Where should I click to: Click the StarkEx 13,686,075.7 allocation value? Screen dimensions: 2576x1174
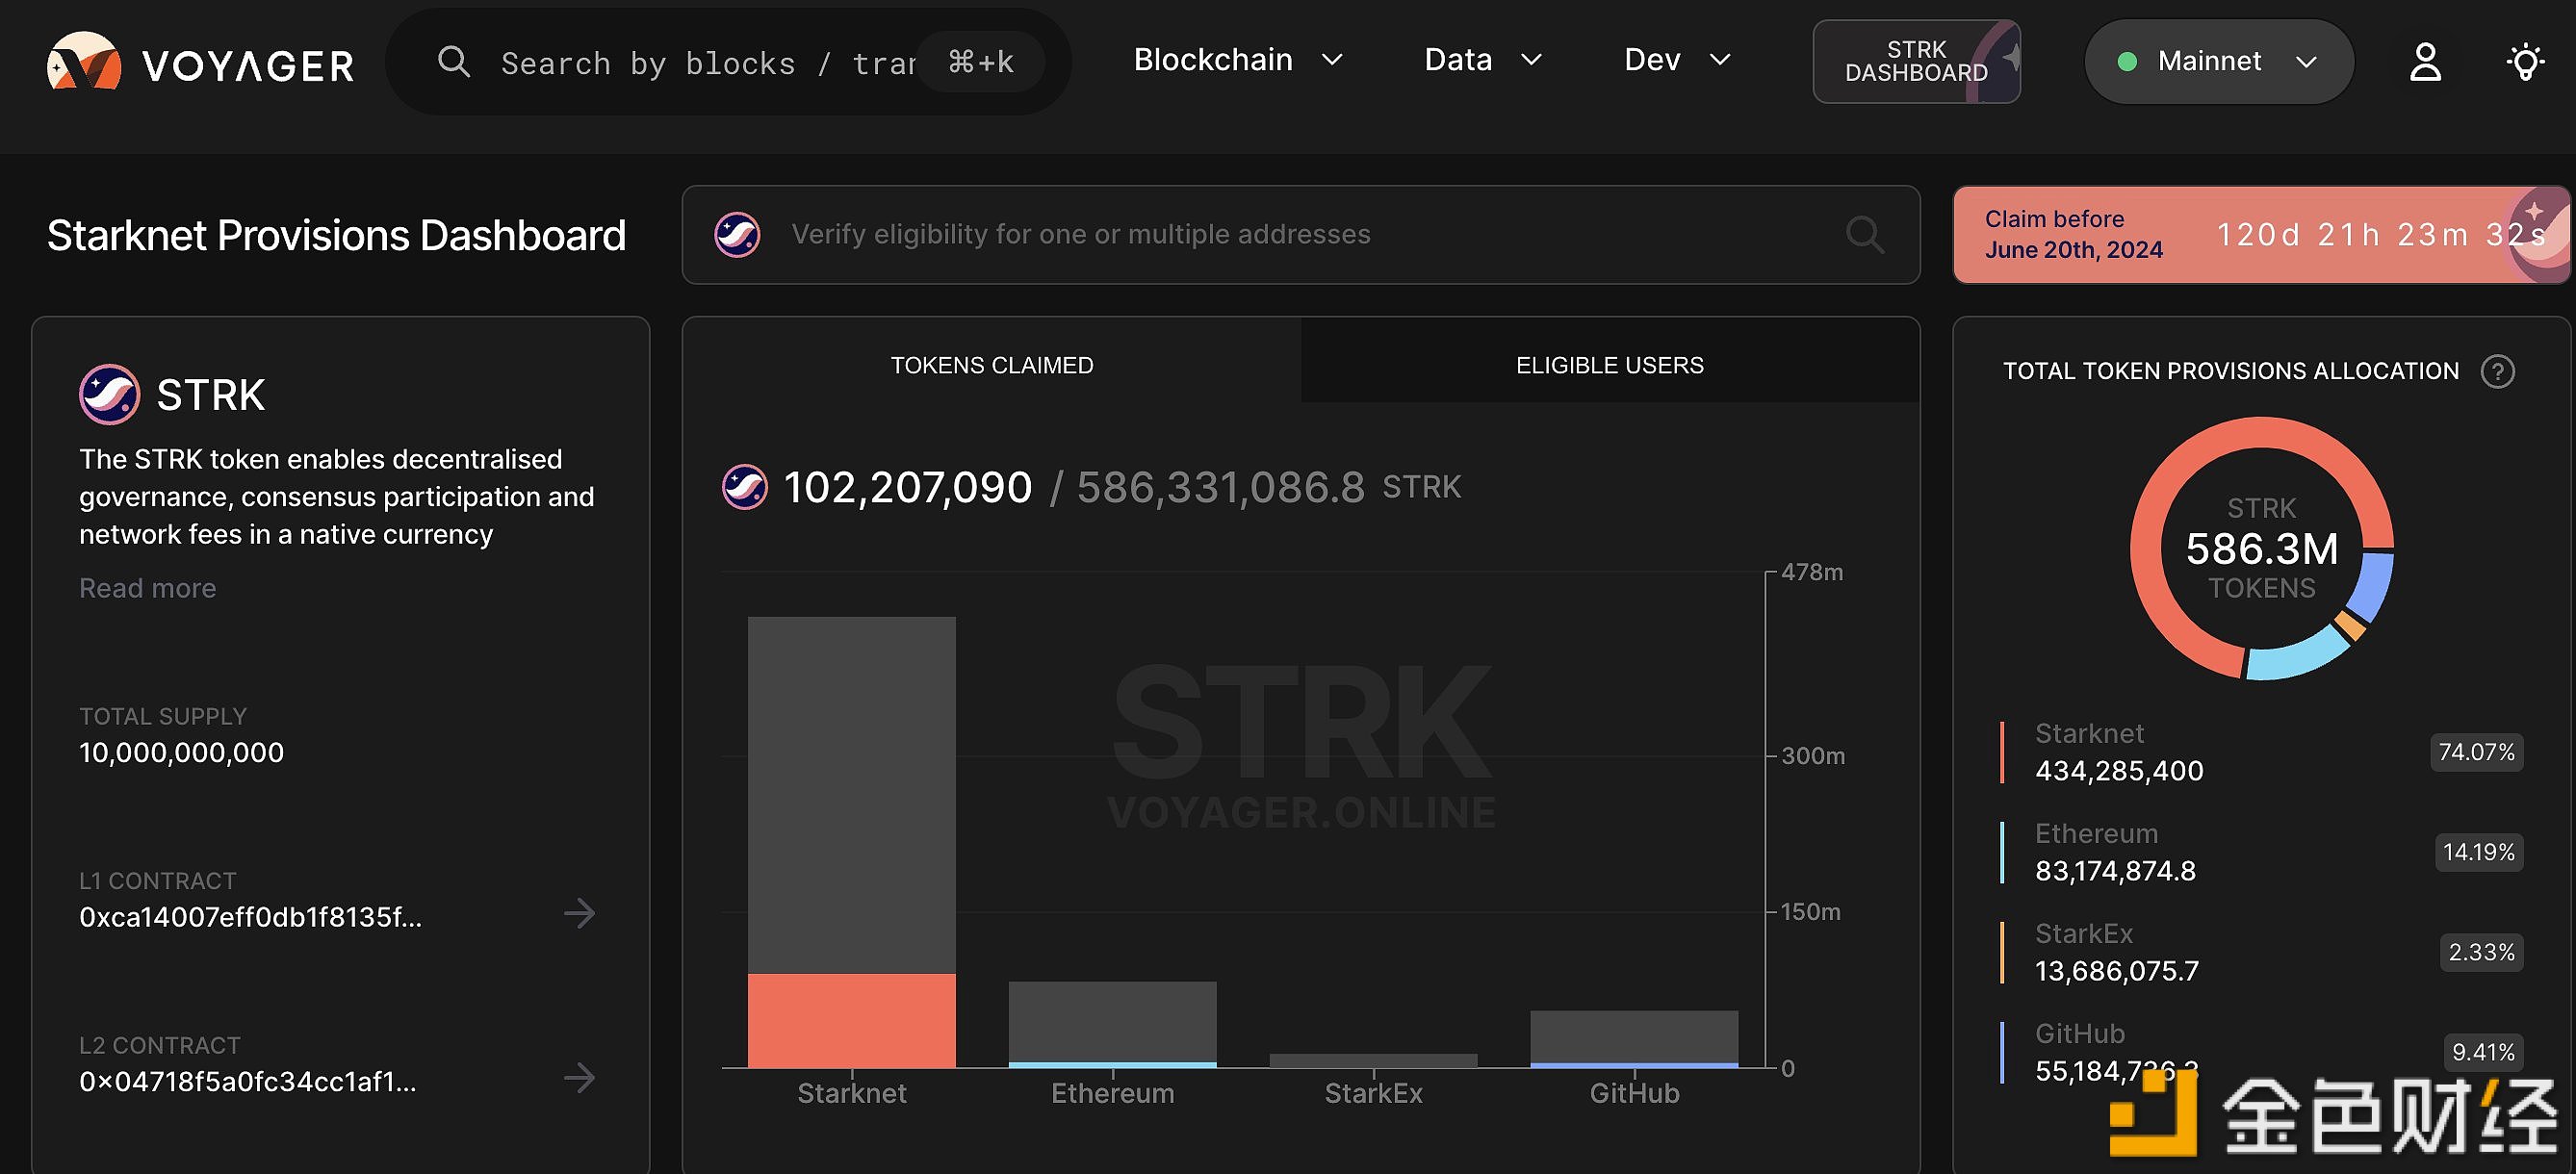[2117, 971]
